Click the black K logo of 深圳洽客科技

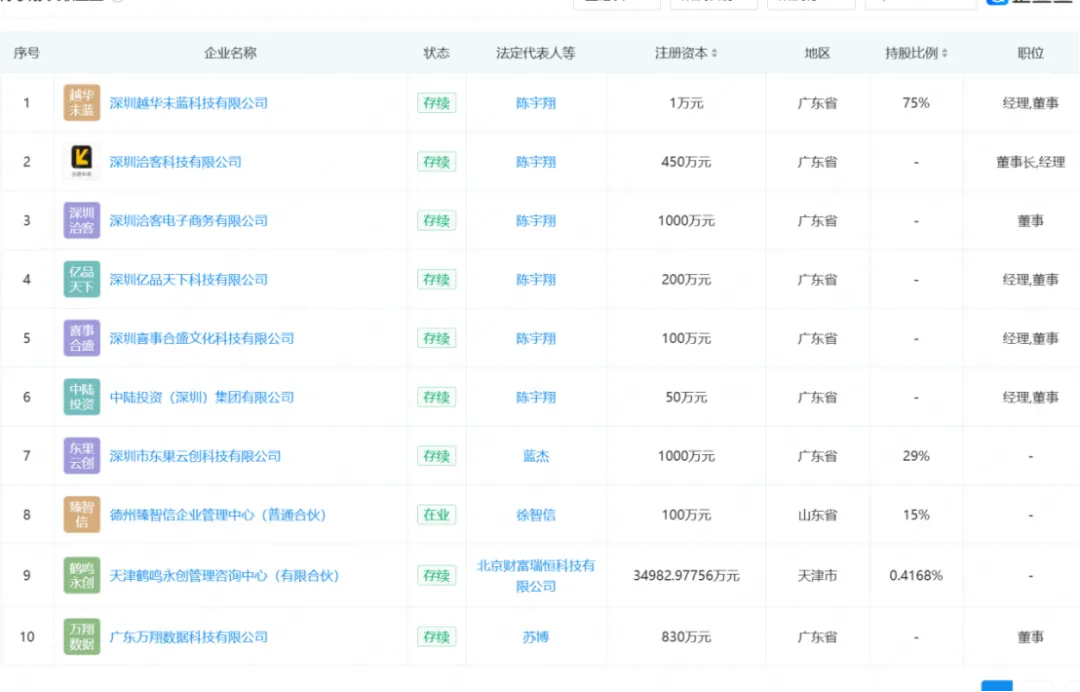[82, 162]
